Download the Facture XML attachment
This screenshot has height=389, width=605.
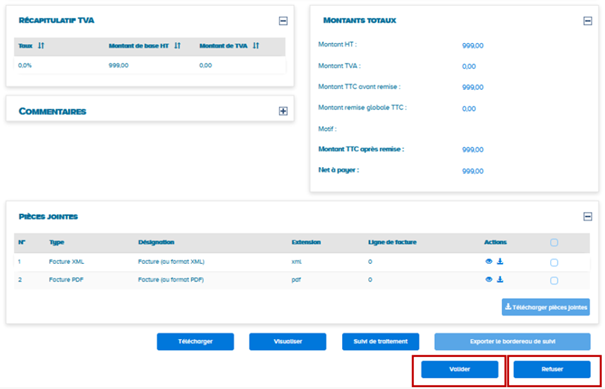click(x=500, y=261)
